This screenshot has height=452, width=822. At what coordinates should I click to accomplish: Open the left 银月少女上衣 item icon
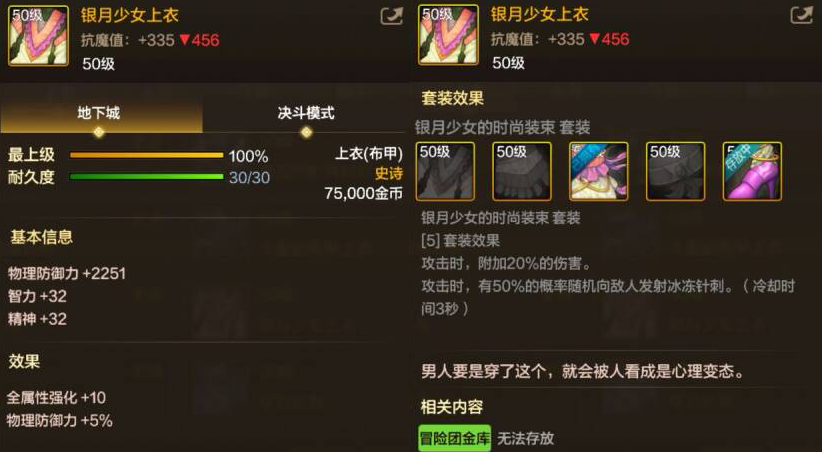click(x=38, y=36)
